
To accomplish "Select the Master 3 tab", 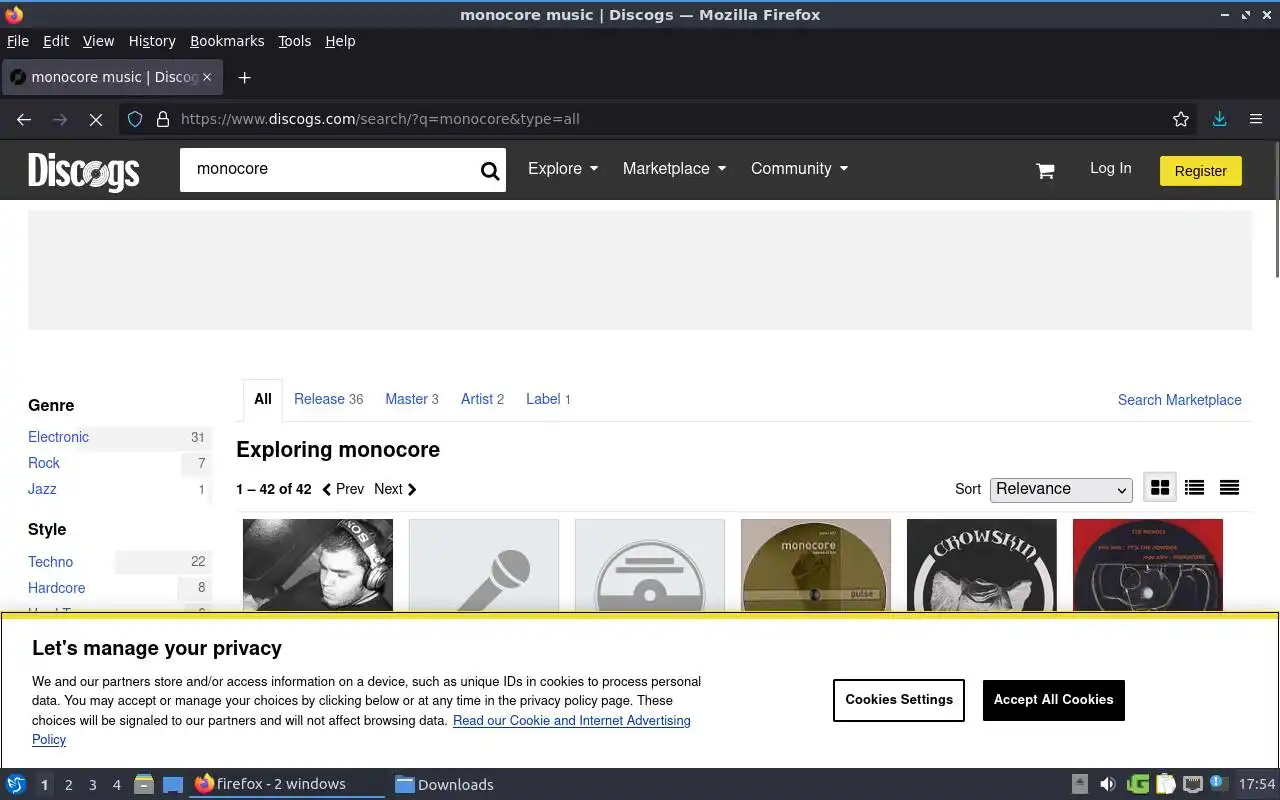I will 412,399.
